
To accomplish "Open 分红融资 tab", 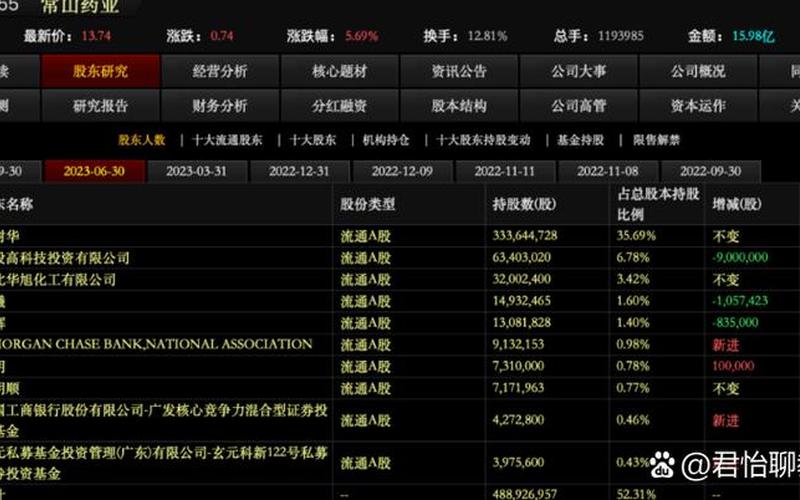I will (340, 106).
